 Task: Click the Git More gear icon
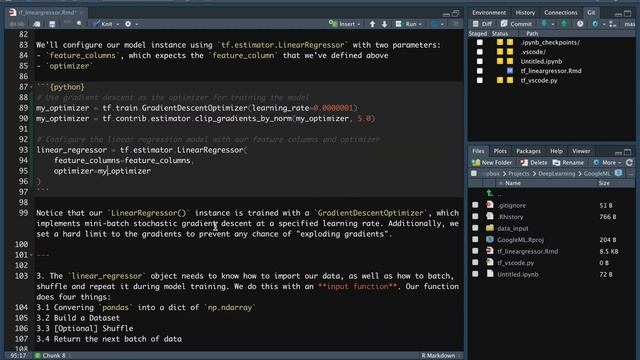coord(595,24)
